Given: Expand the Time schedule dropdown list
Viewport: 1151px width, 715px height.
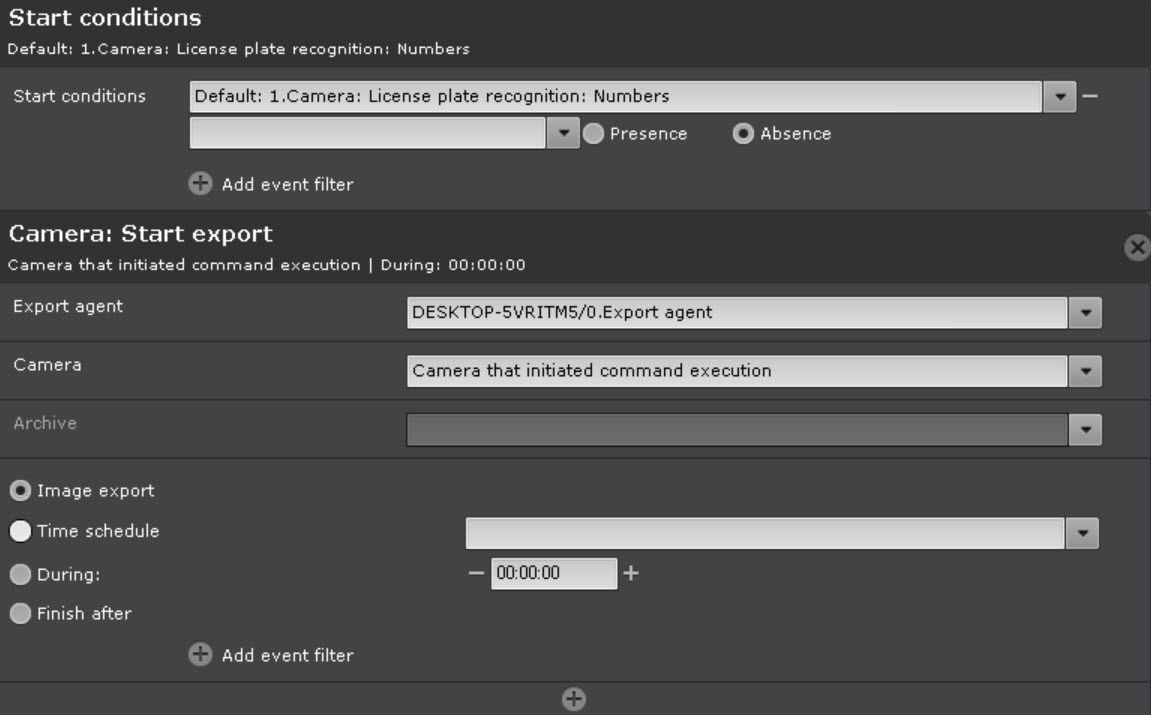Looking at the screenshot, I should [x=1082, y=533].
